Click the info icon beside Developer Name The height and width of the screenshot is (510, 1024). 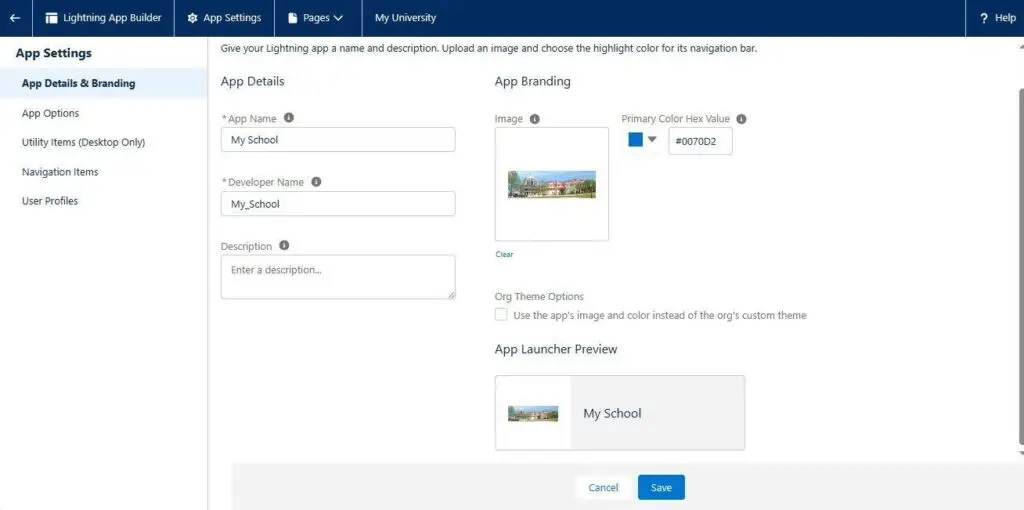pos(316,182)
